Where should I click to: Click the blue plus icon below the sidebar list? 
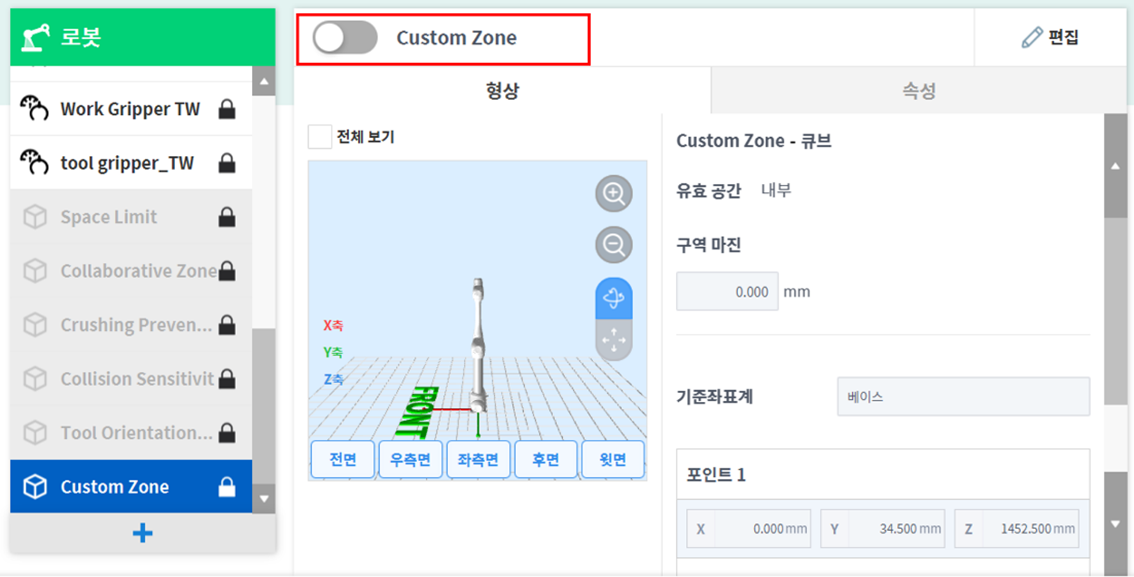(142, 533)
